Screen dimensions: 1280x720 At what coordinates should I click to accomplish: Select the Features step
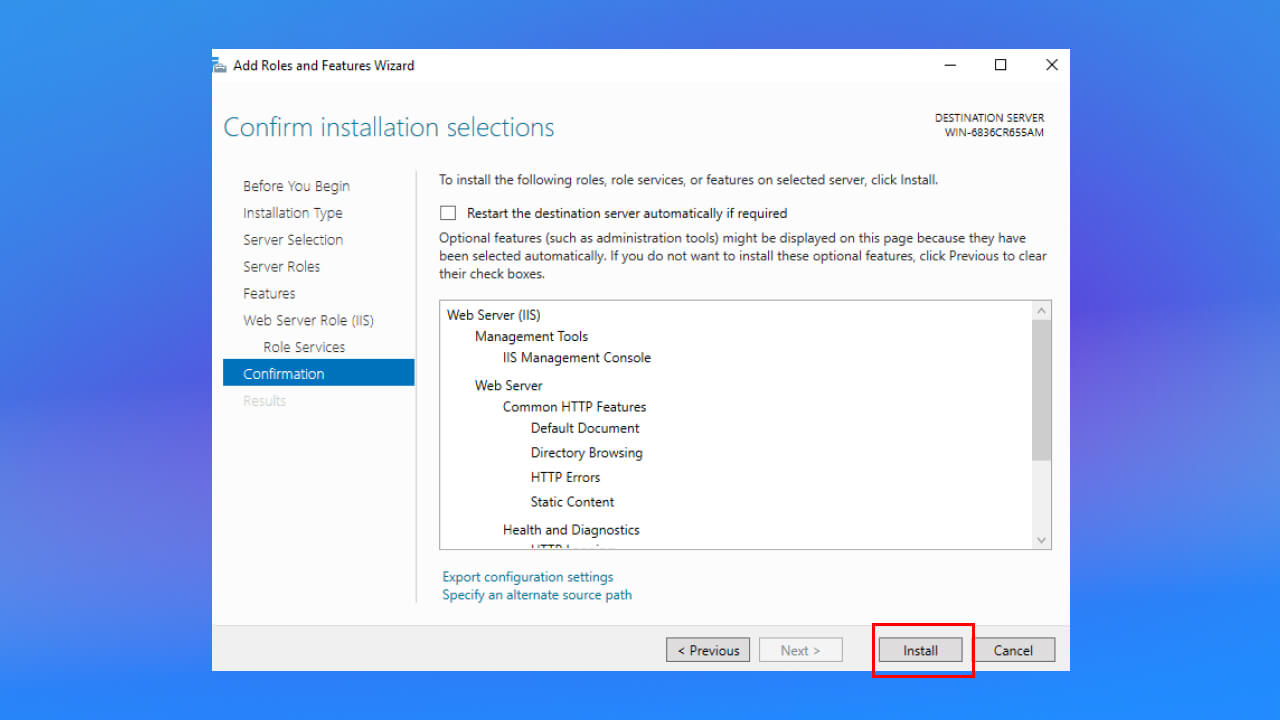point(269,294)
